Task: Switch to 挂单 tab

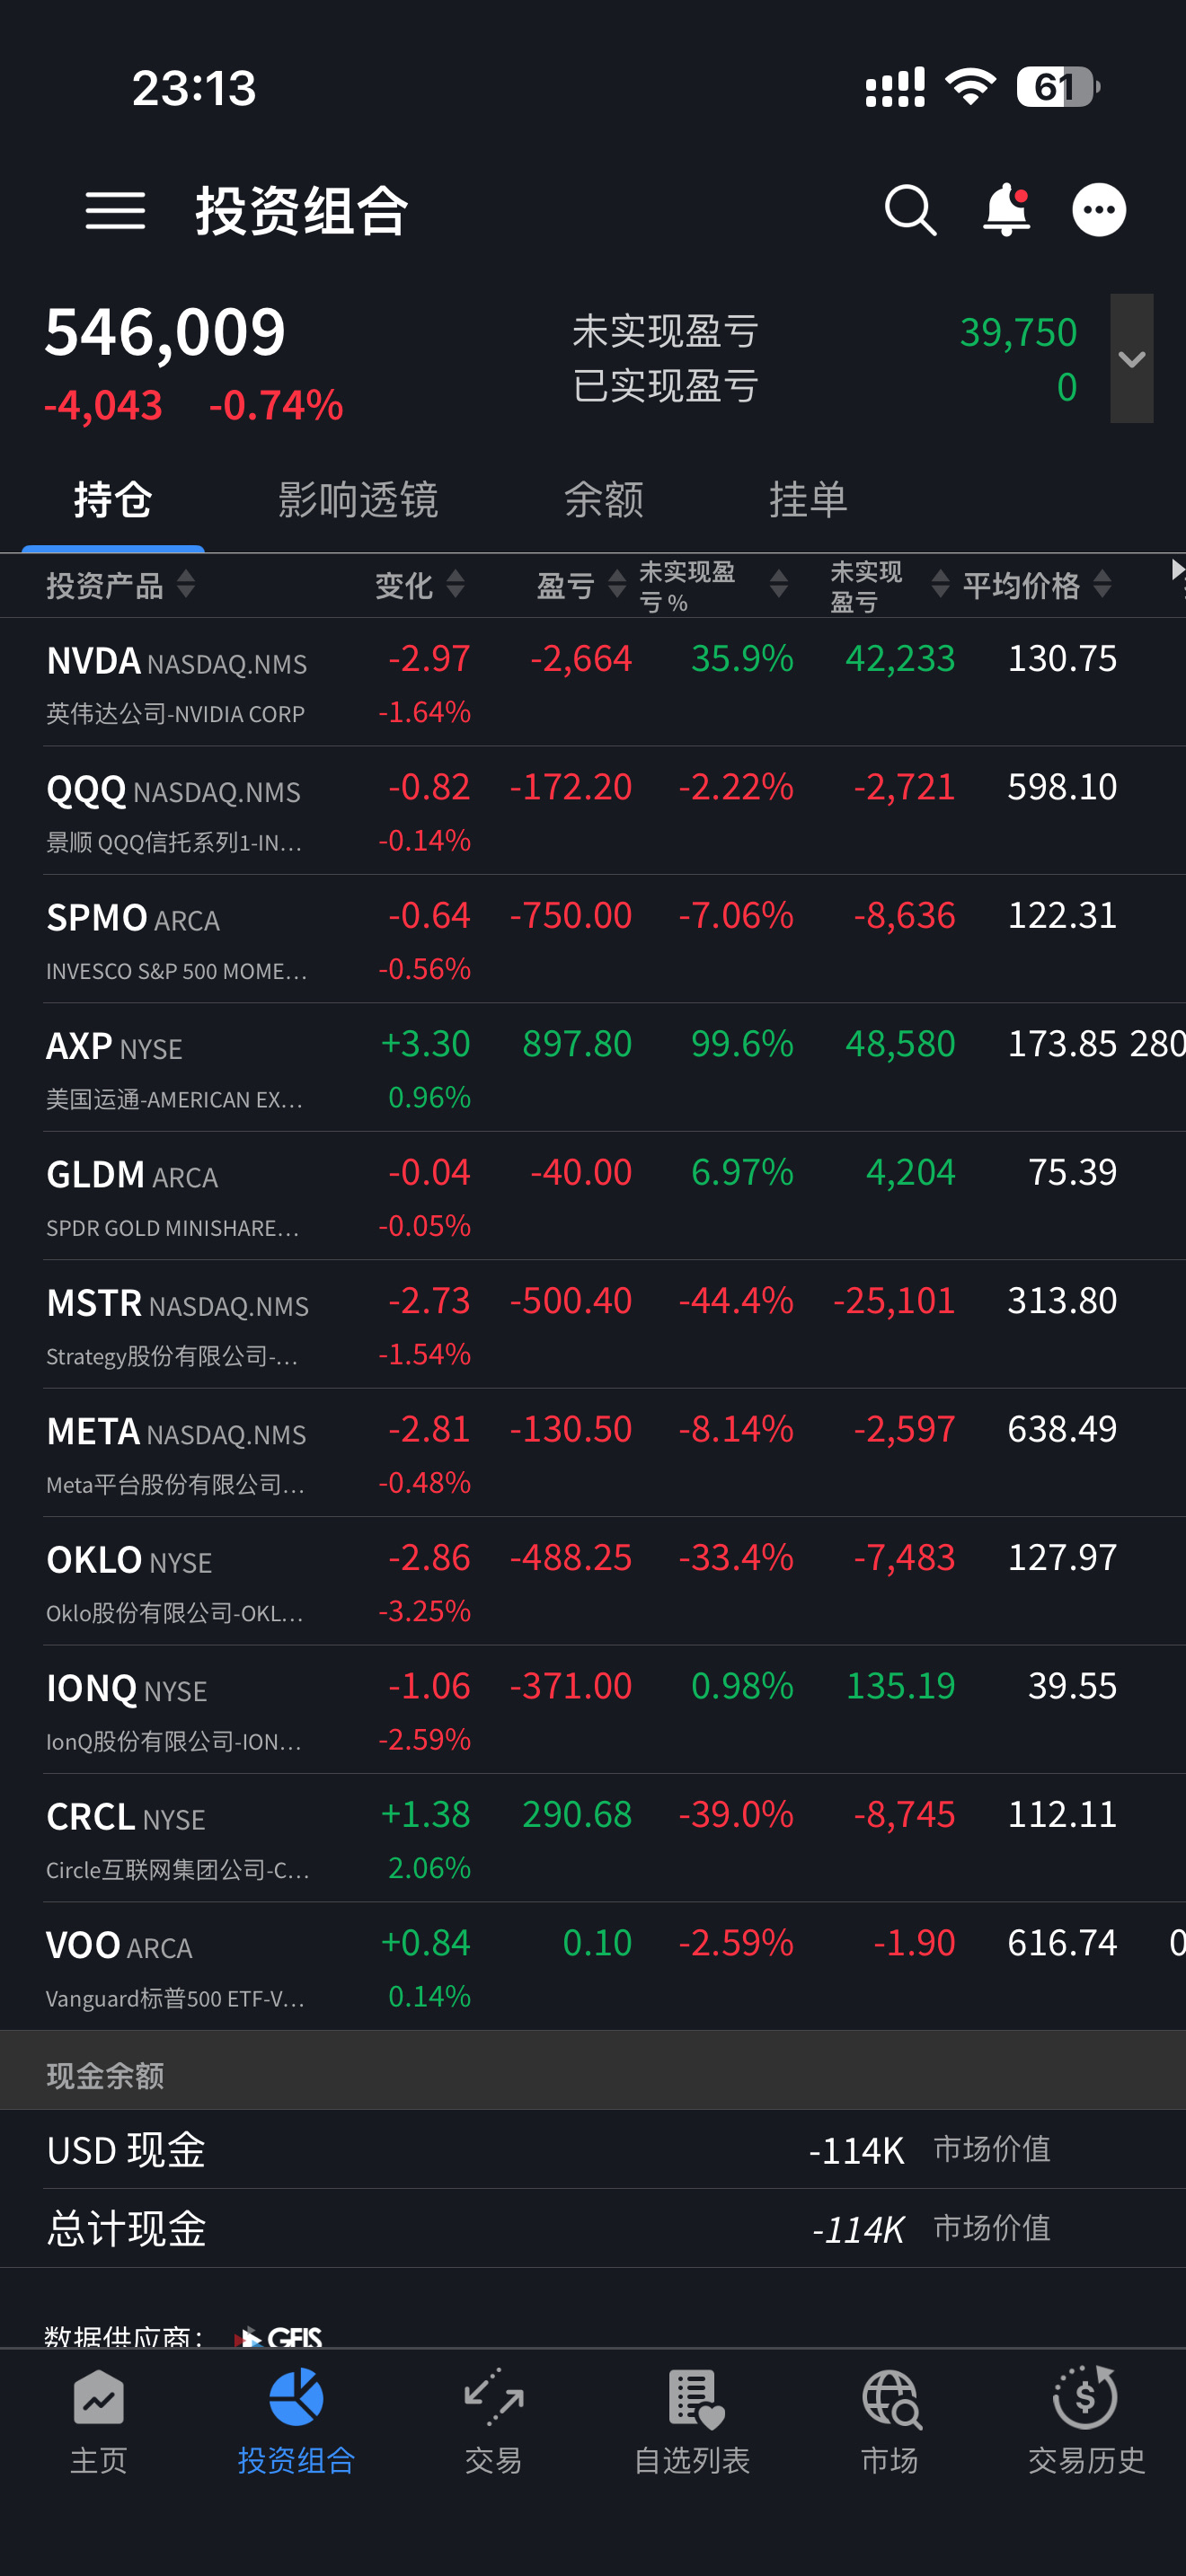Action: coord(808,499)
